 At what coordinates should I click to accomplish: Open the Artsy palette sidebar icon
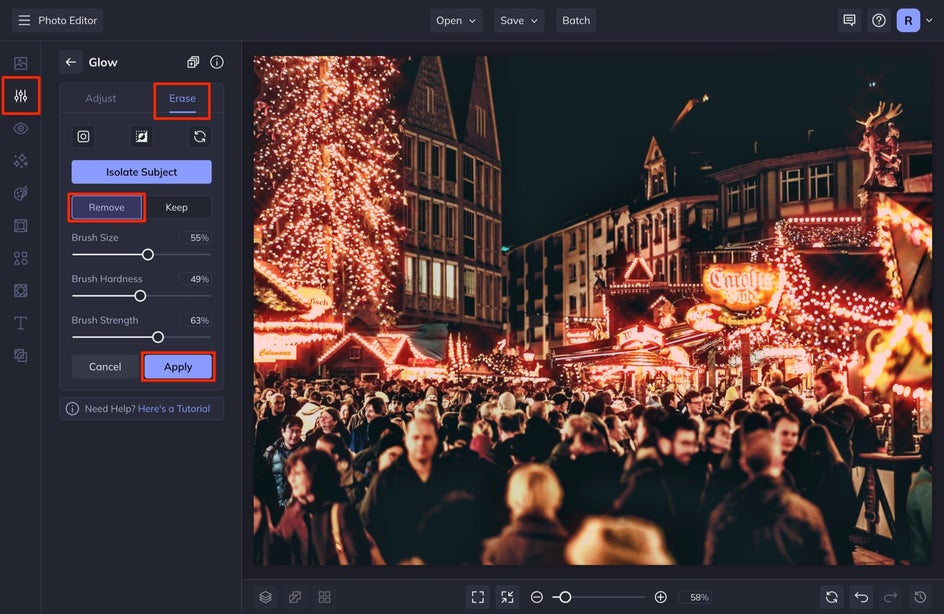[x=20, y=193]
